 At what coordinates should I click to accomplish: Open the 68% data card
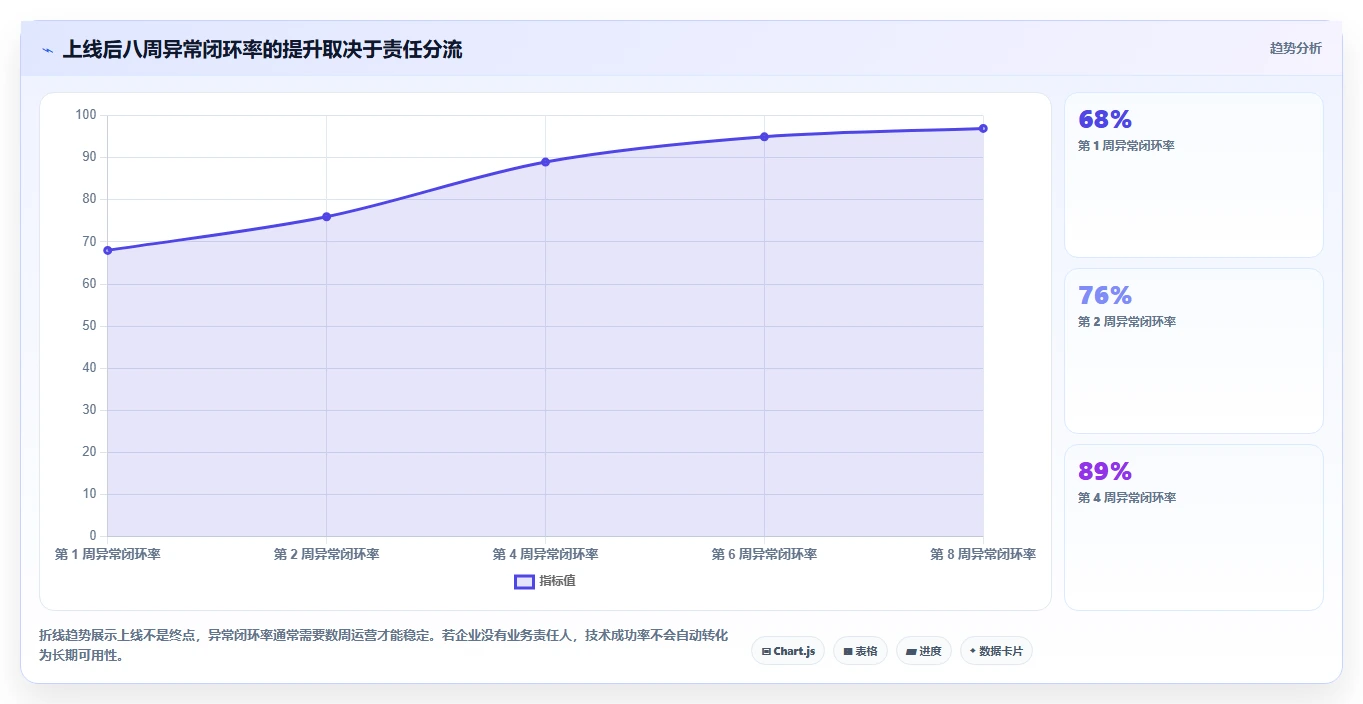point(1194,175)
